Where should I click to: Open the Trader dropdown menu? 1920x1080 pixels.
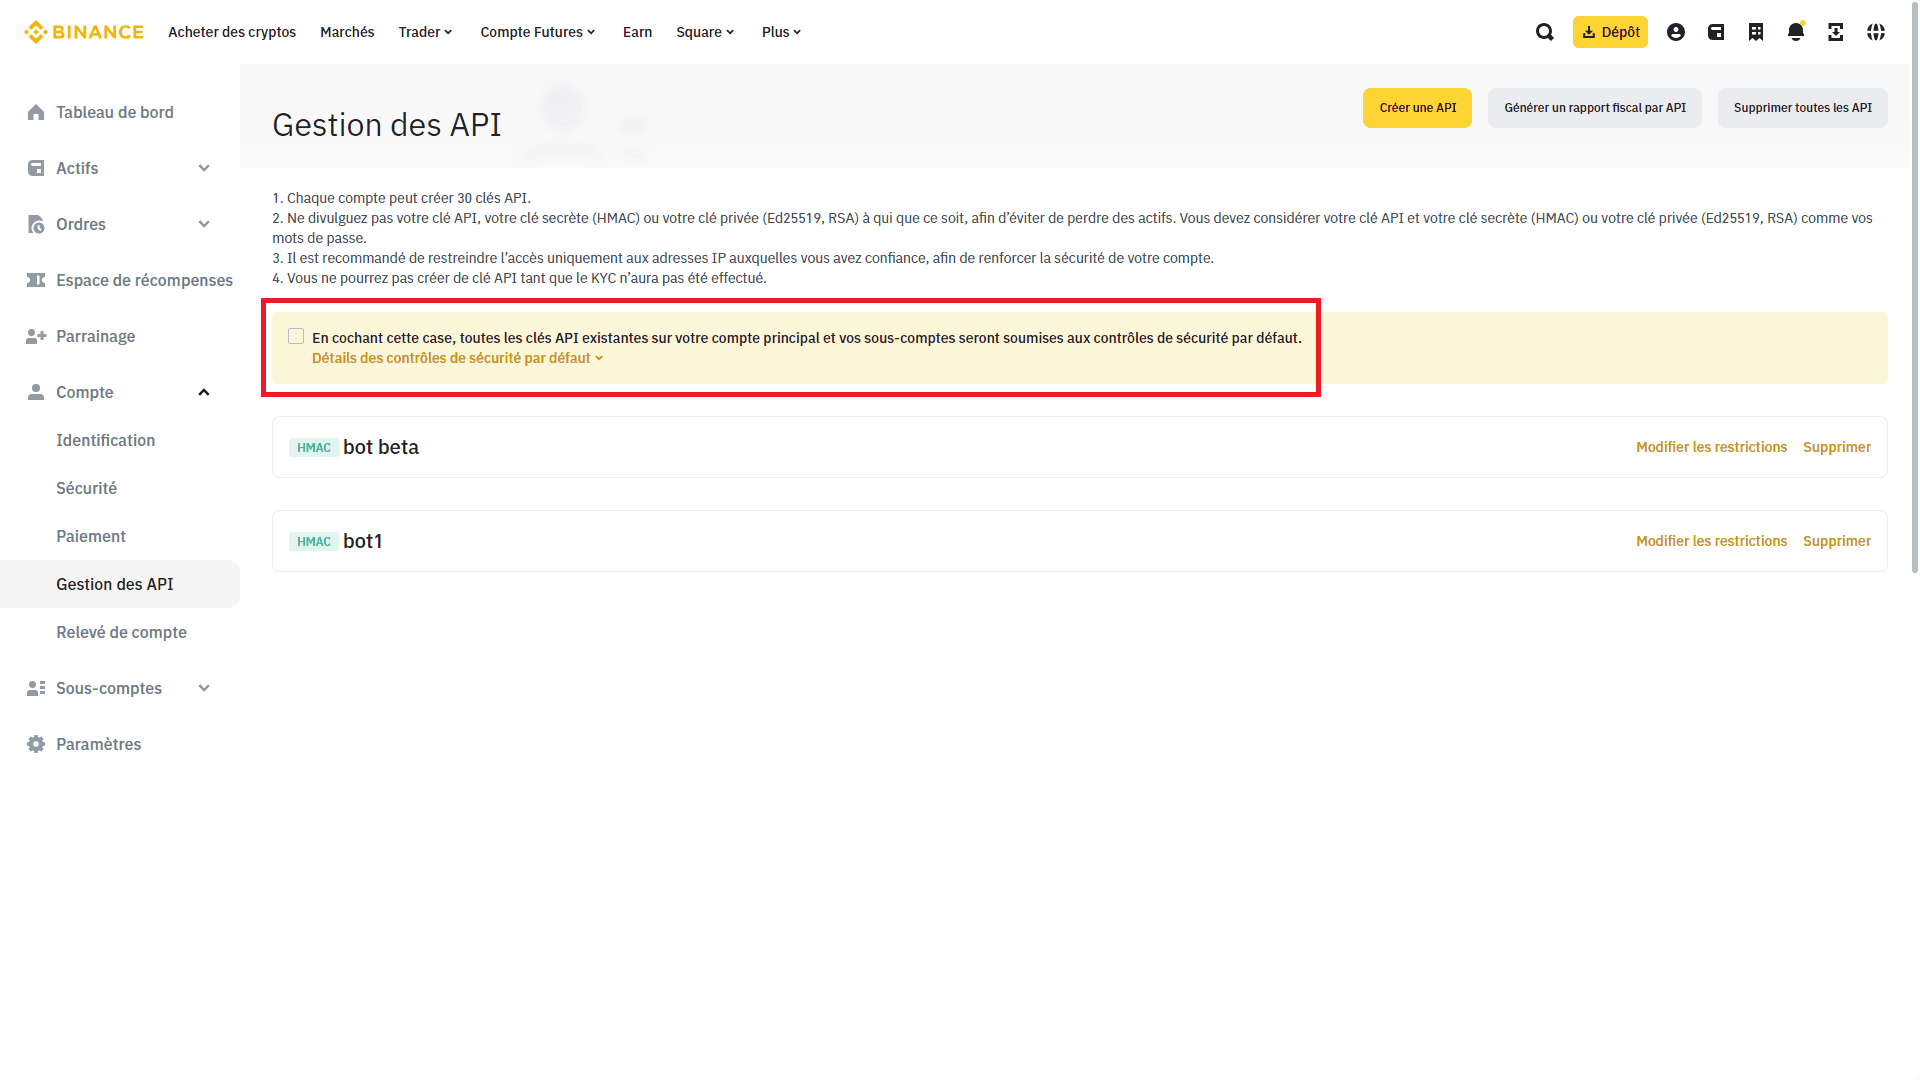click(426, 32)
